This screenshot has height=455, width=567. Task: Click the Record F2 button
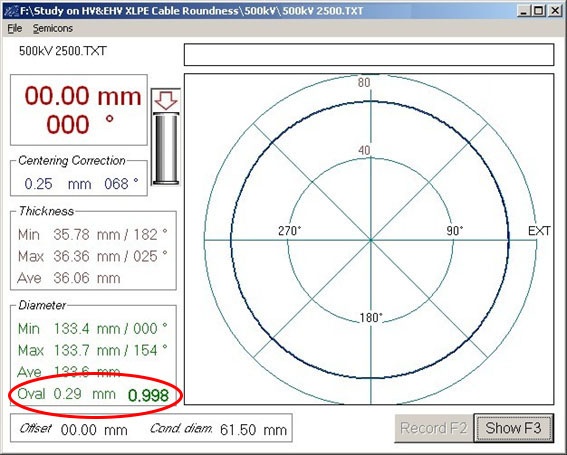point(434,428)
